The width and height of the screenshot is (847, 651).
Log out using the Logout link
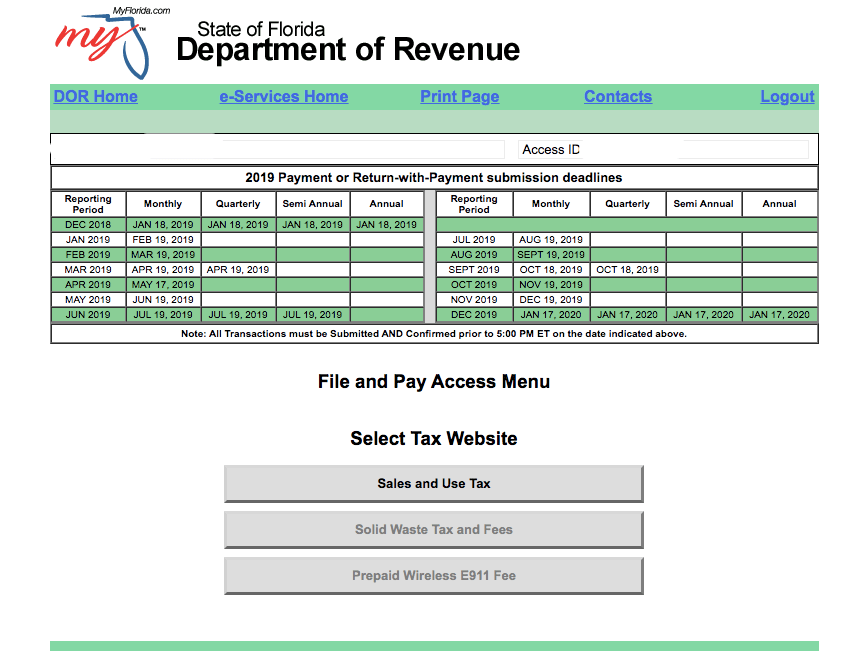coord(787,97)
